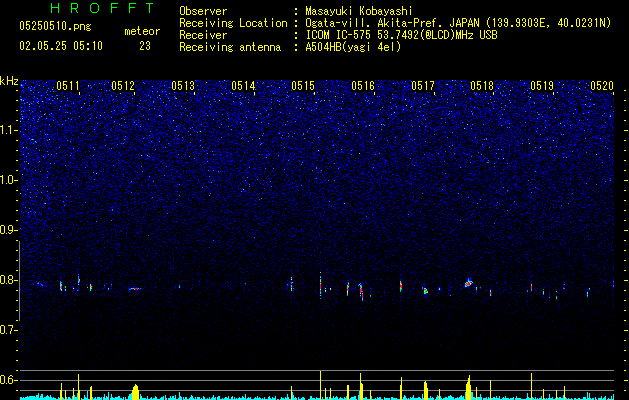Click the bright blob echo just before 0518
Screen dimensions: 629x400
click(x=469, y=282)
